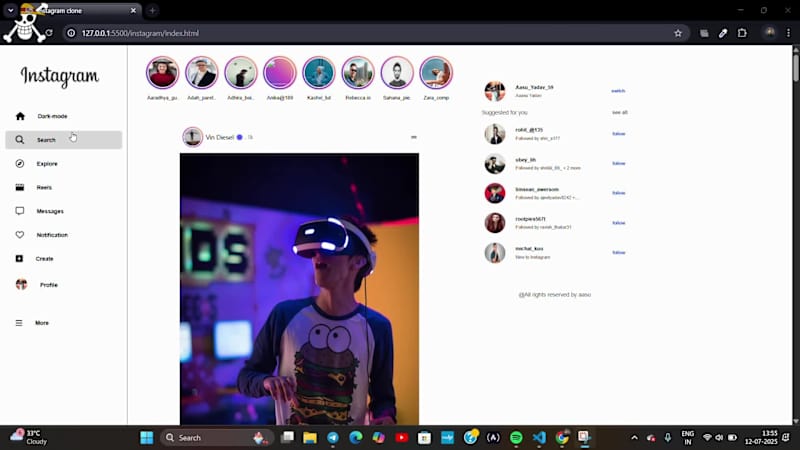Viewport: 800px width, 450px height.
Task: Open Spotify from taskbar
Action: [516, 438]
